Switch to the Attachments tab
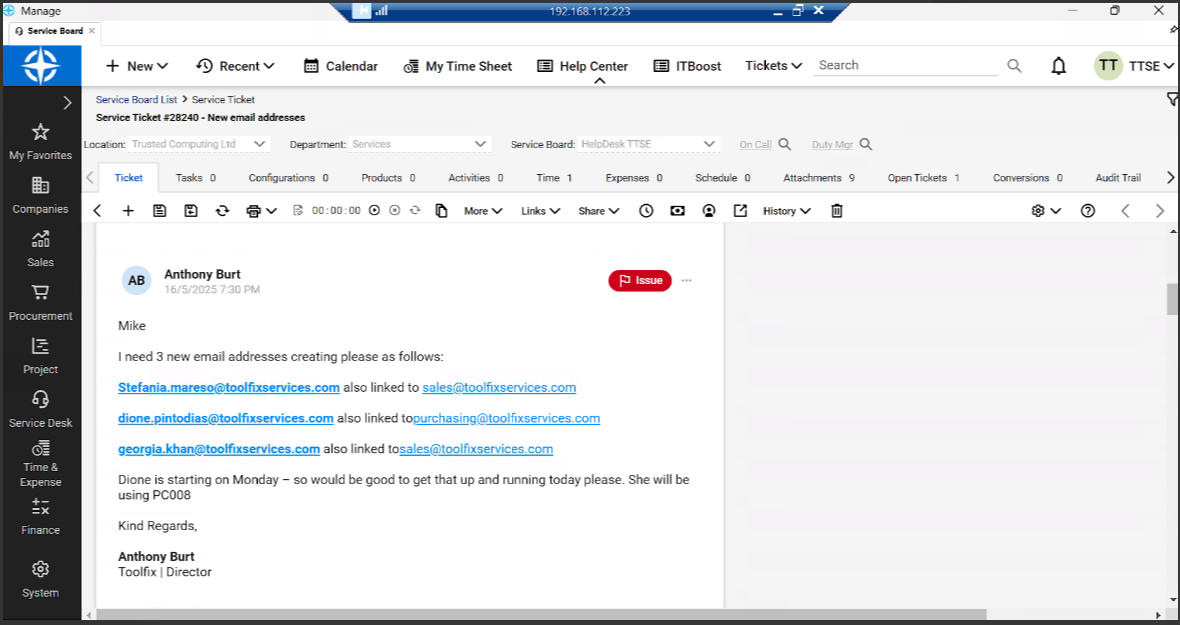The width and height of the screenshot is (1180, 625). click(819, 177)
